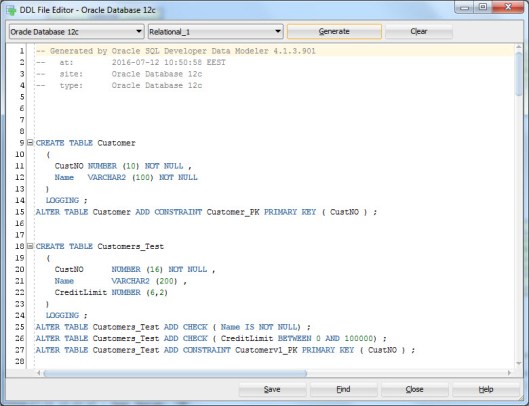
Task: Click the 'Generated by Oracle SQL Developer' comment line
Action: click(x=175, y=51)
